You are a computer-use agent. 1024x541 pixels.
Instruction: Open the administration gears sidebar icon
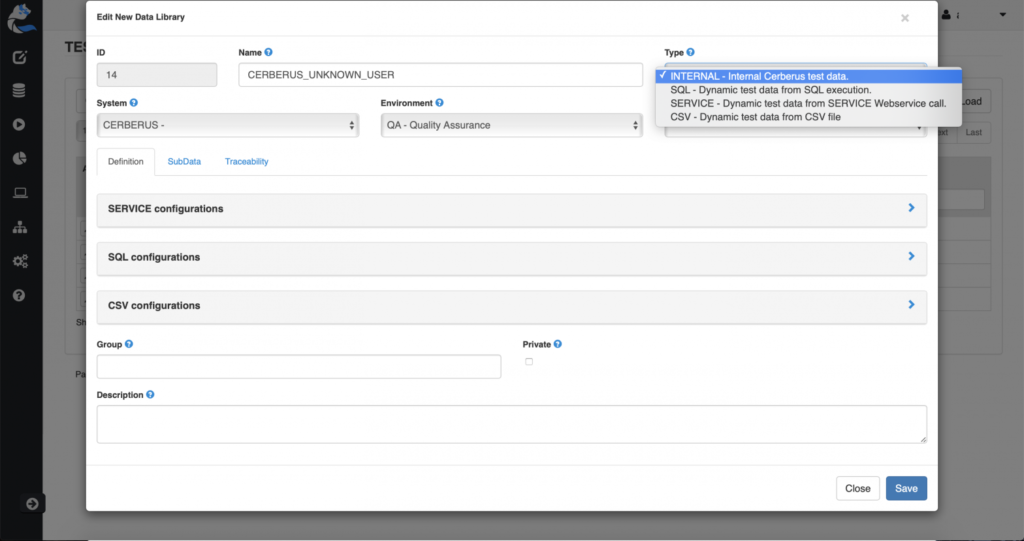point(20,261)
